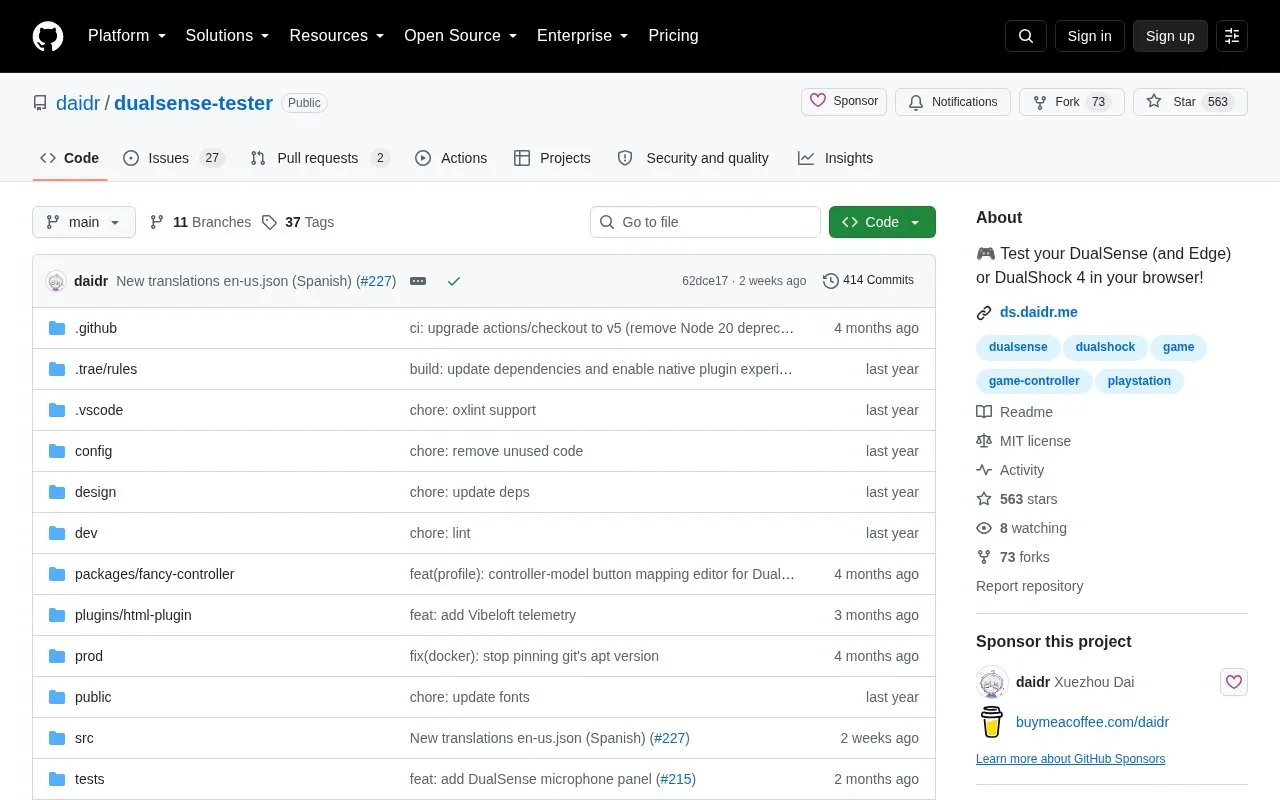Viewport: 1280px width, 800px height.
Task: Switch to the Pull requests tab
Action: [320, 158]
